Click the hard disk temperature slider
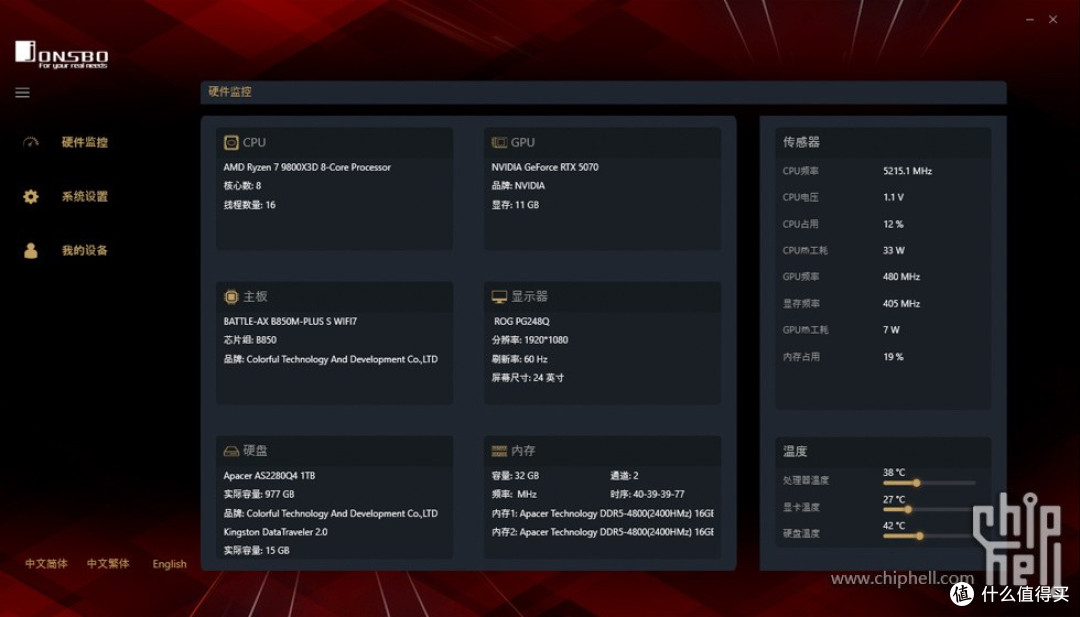The width and height of the screenshot is (1080, 617). point(928,536)
